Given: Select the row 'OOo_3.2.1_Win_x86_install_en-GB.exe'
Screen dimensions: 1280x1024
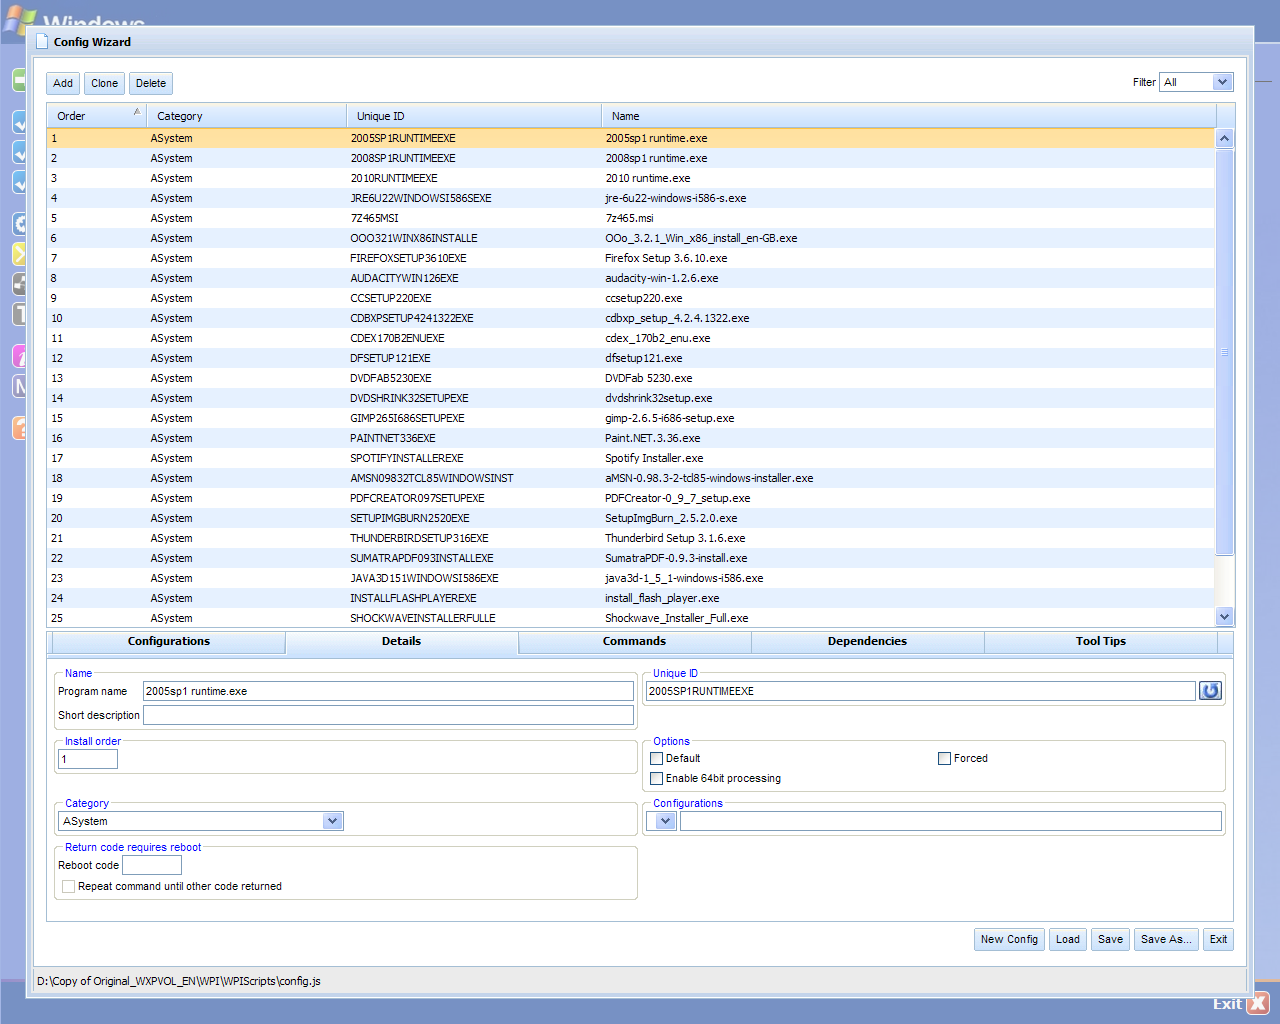Looking at the screenshot, I should coord(631,238).
